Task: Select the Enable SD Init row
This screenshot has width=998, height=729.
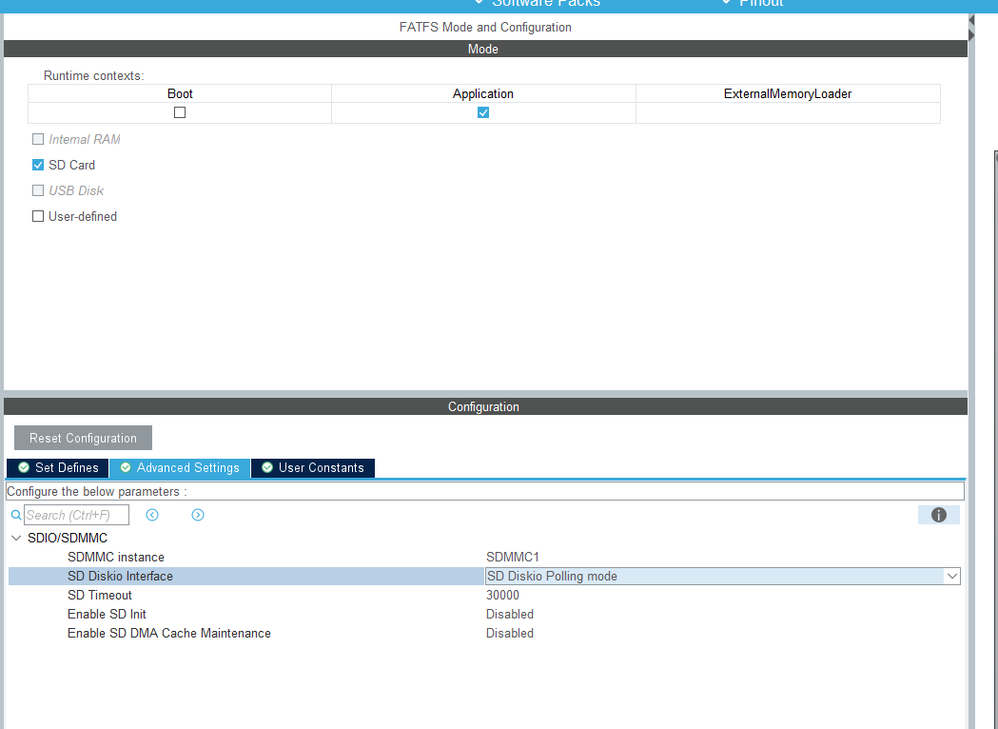Action: [484, 614]
